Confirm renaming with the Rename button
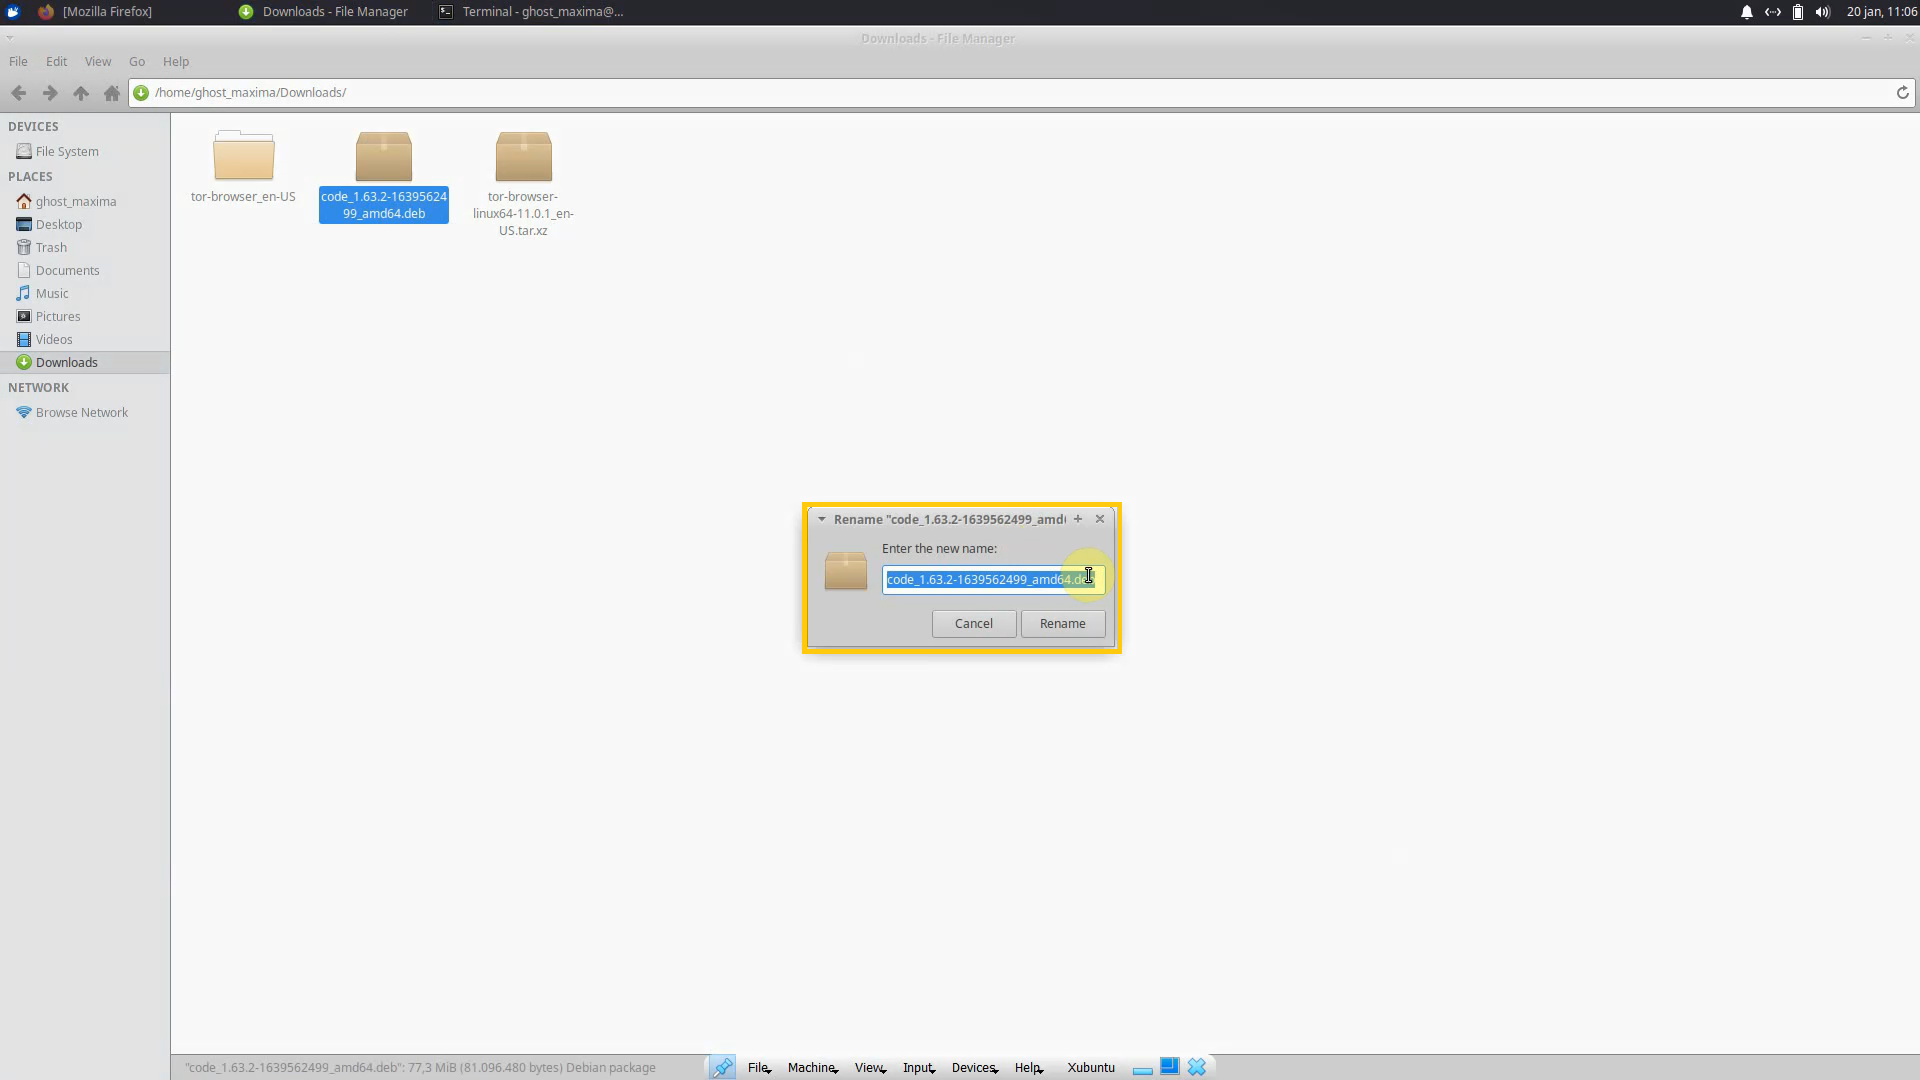Screen dimensions: 1920x1080 click(x=1062, y=623)
